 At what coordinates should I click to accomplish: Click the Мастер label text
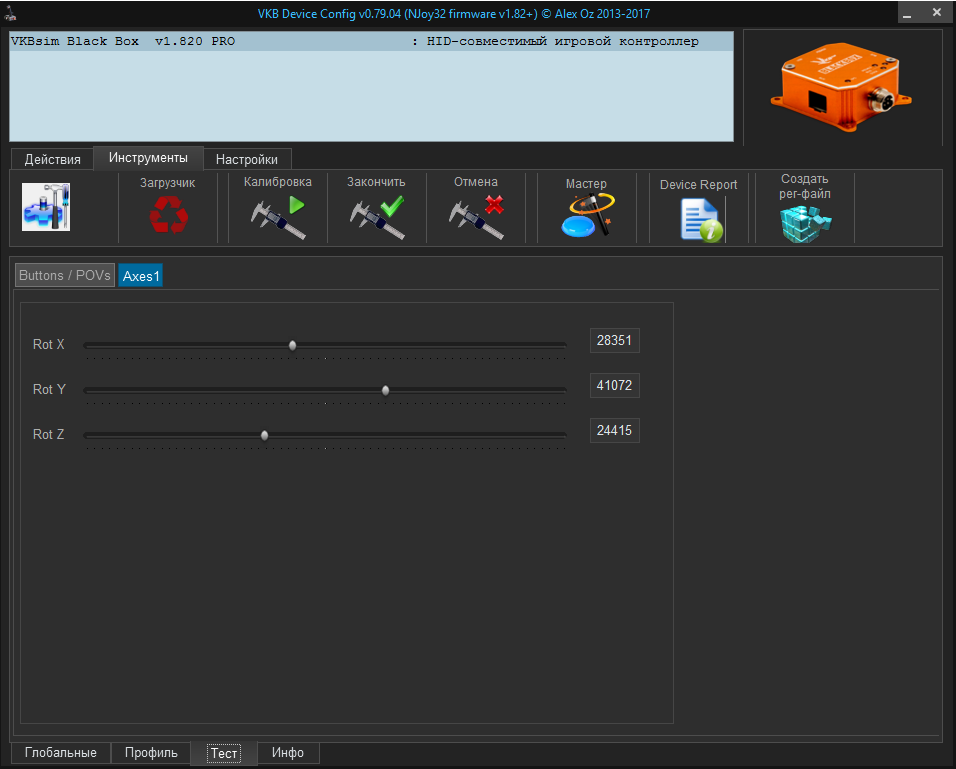pos(586,184)
